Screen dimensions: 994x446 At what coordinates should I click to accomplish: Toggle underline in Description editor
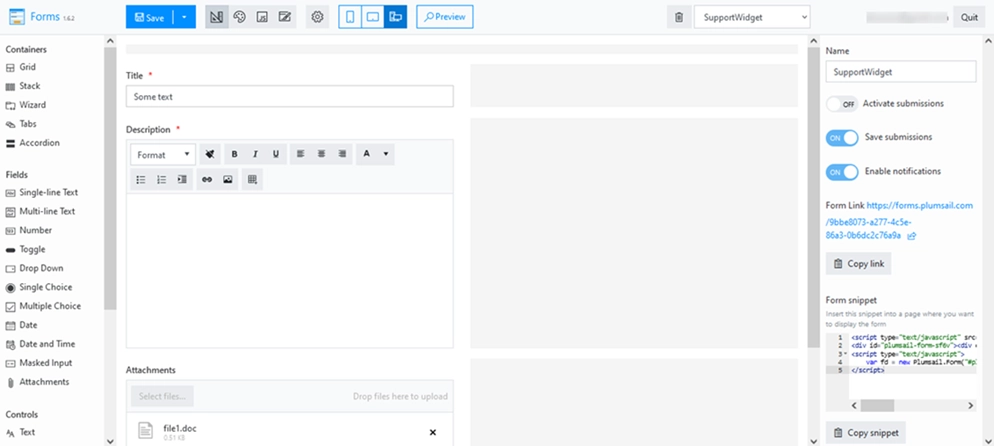click(x=276, y=154)
